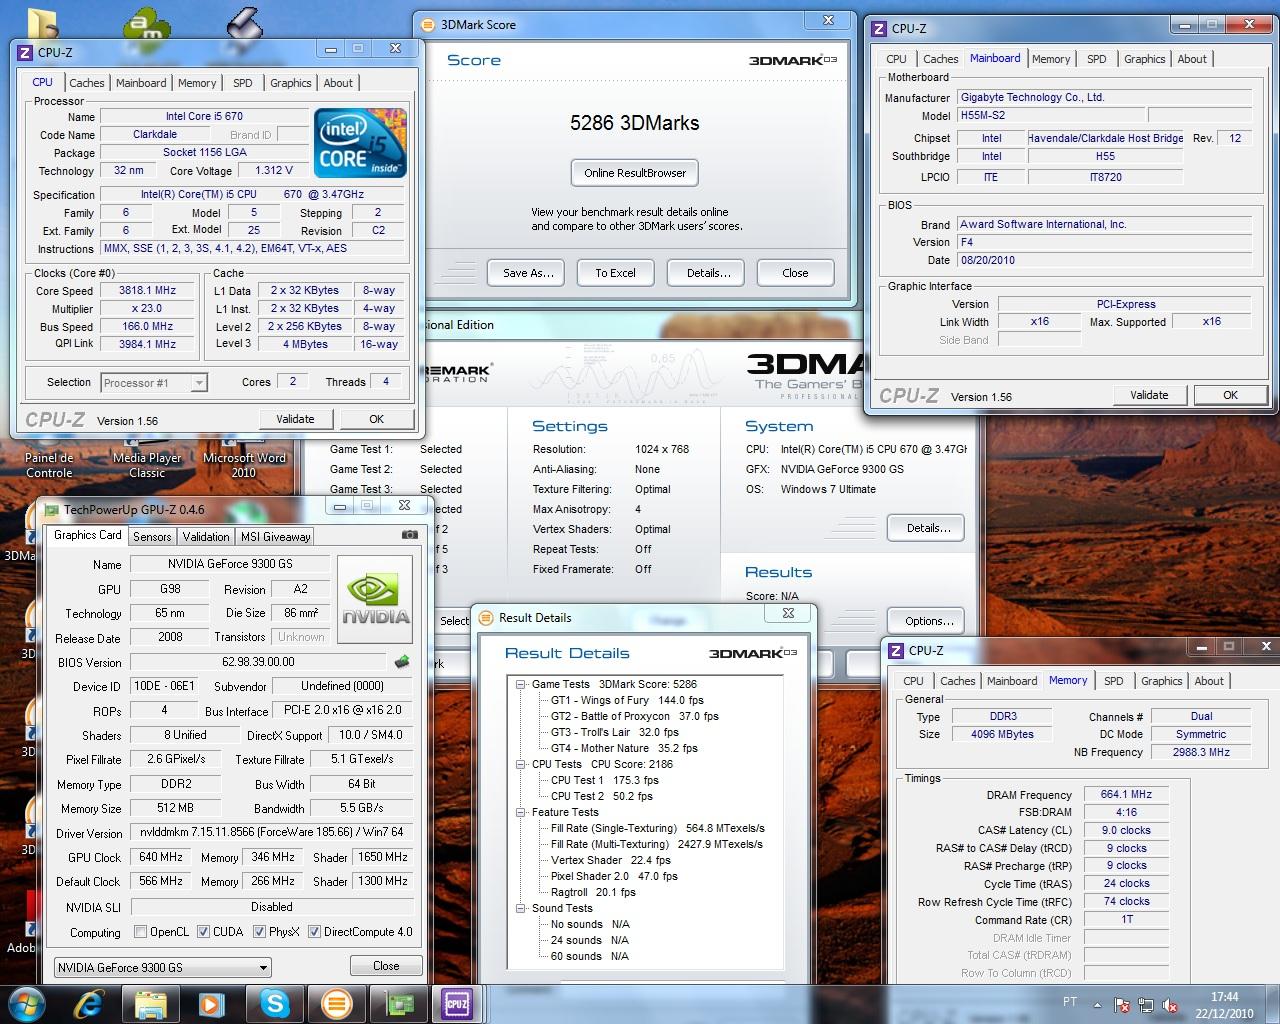Select GT1 - Wings of Fury row
This screenshot has height=1024, width=1280.
pyautogui.click(x=627, y=701)
